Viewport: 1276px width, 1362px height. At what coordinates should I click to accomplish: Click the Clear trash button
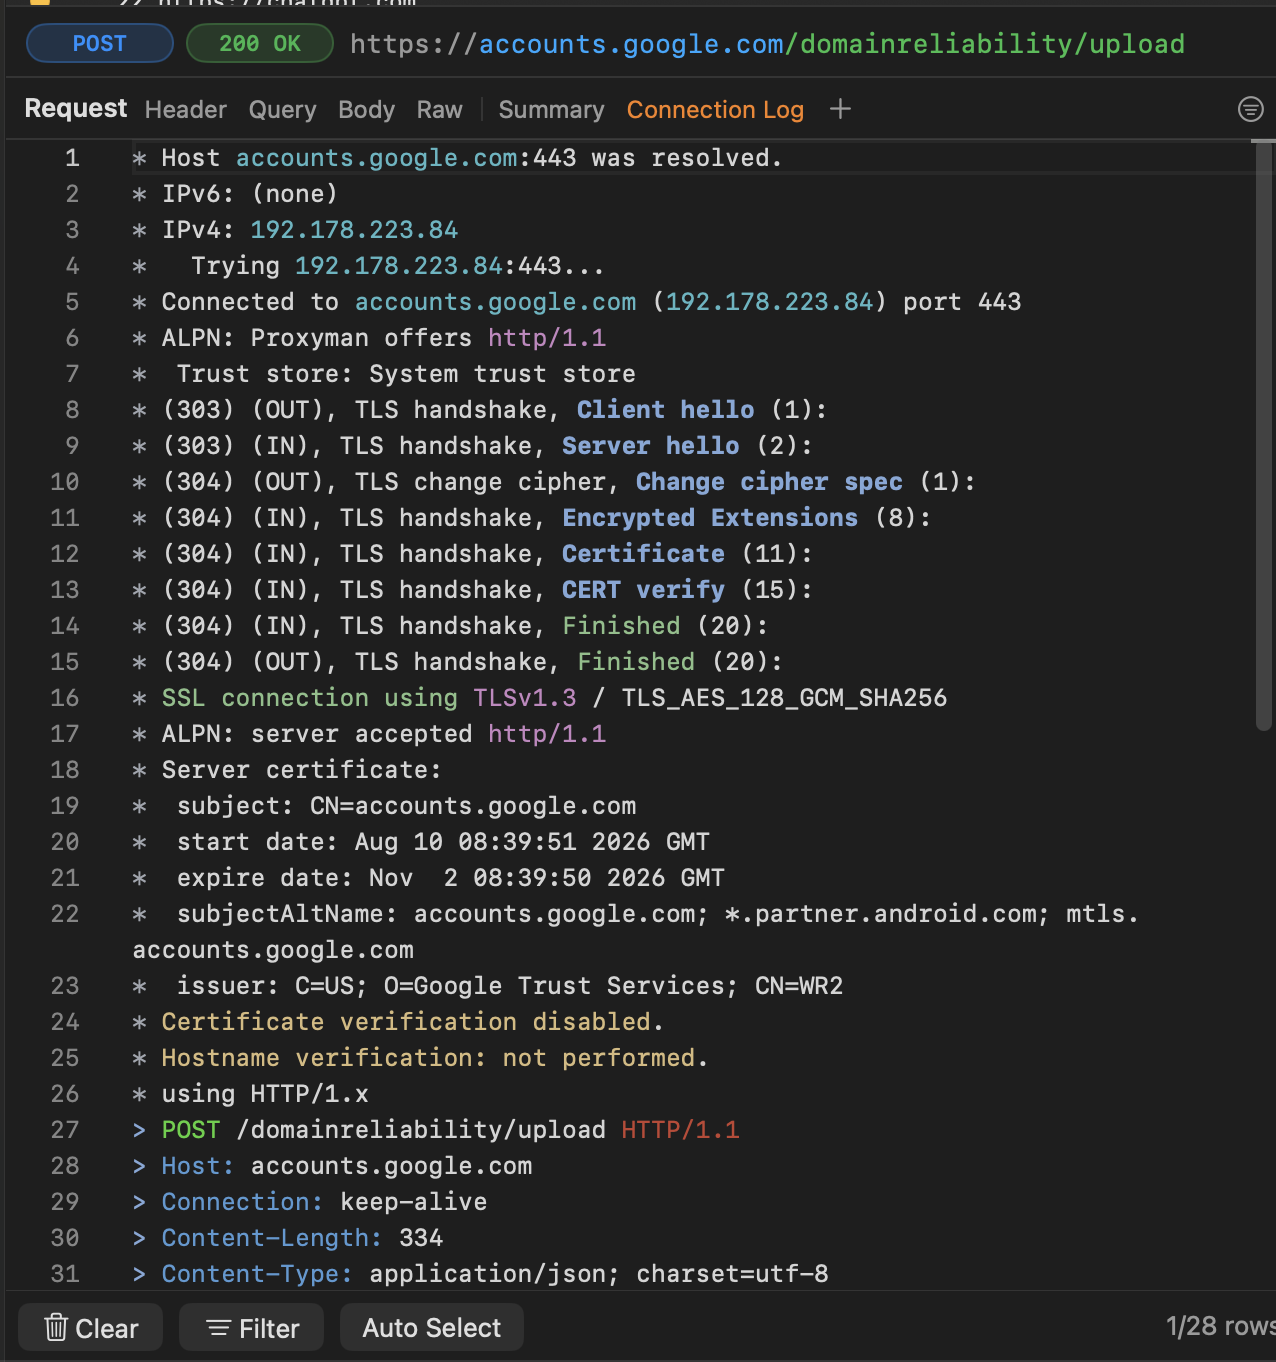click(91, 1328)
